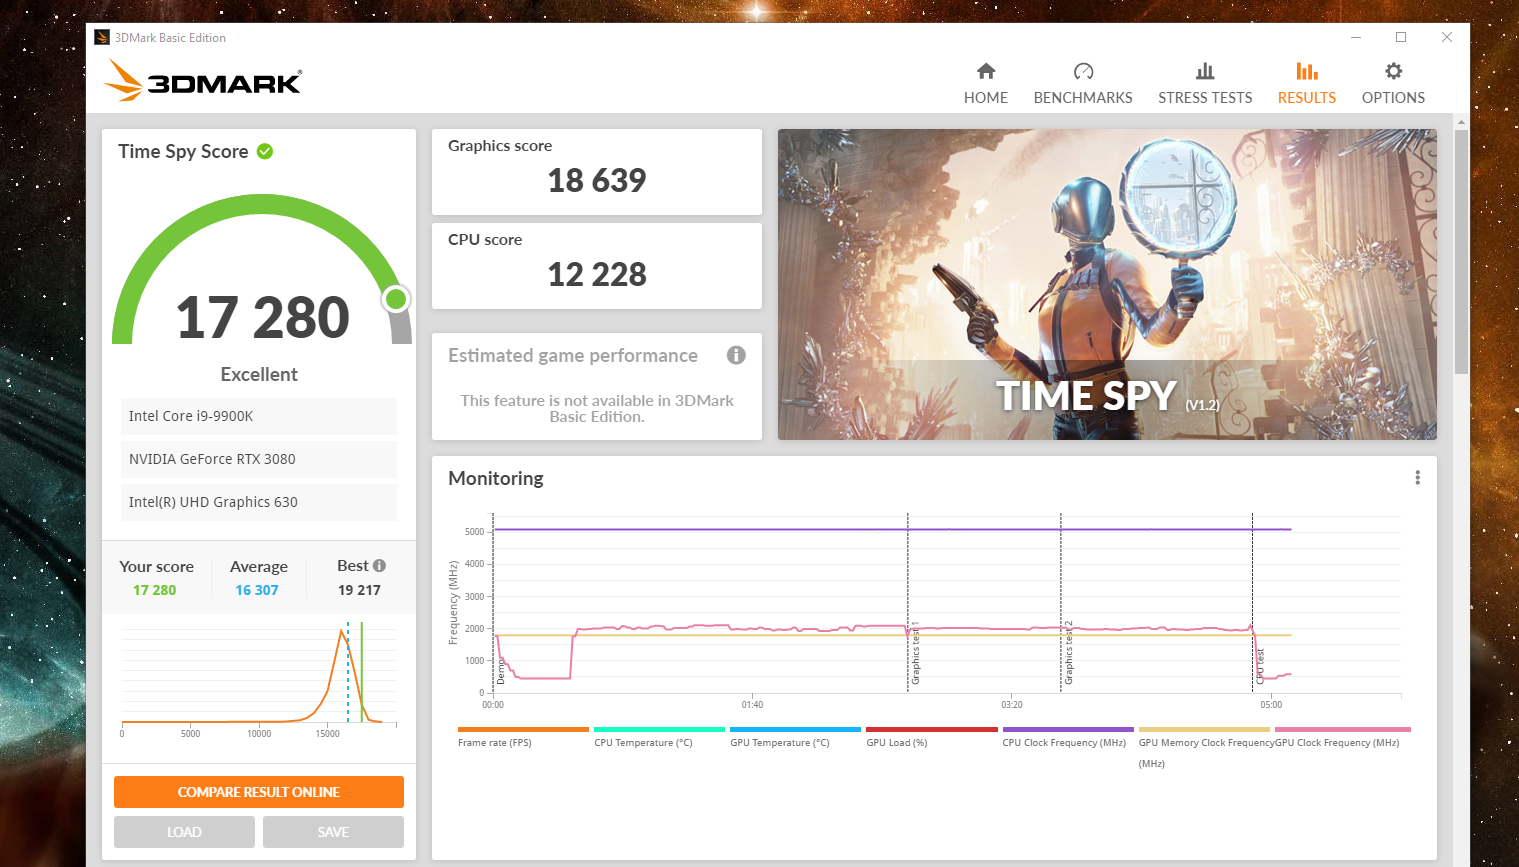
Task: Click the CPU score value 12 228
Action: 597,274
